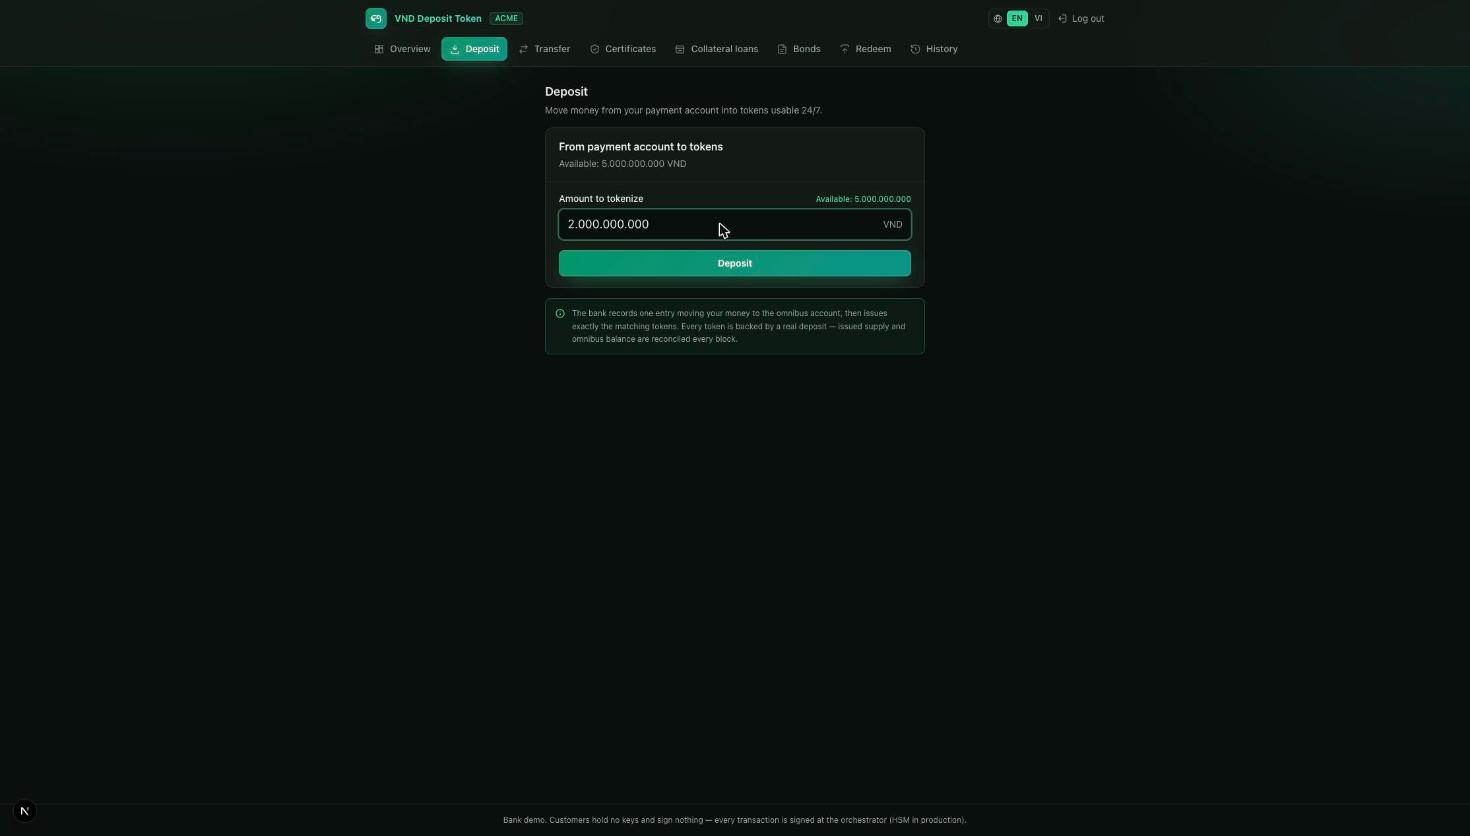The height and width of the screenshot is (836, 1470).
Task: Click the Transfer arrows icon
Action: [x=523, y=49]
